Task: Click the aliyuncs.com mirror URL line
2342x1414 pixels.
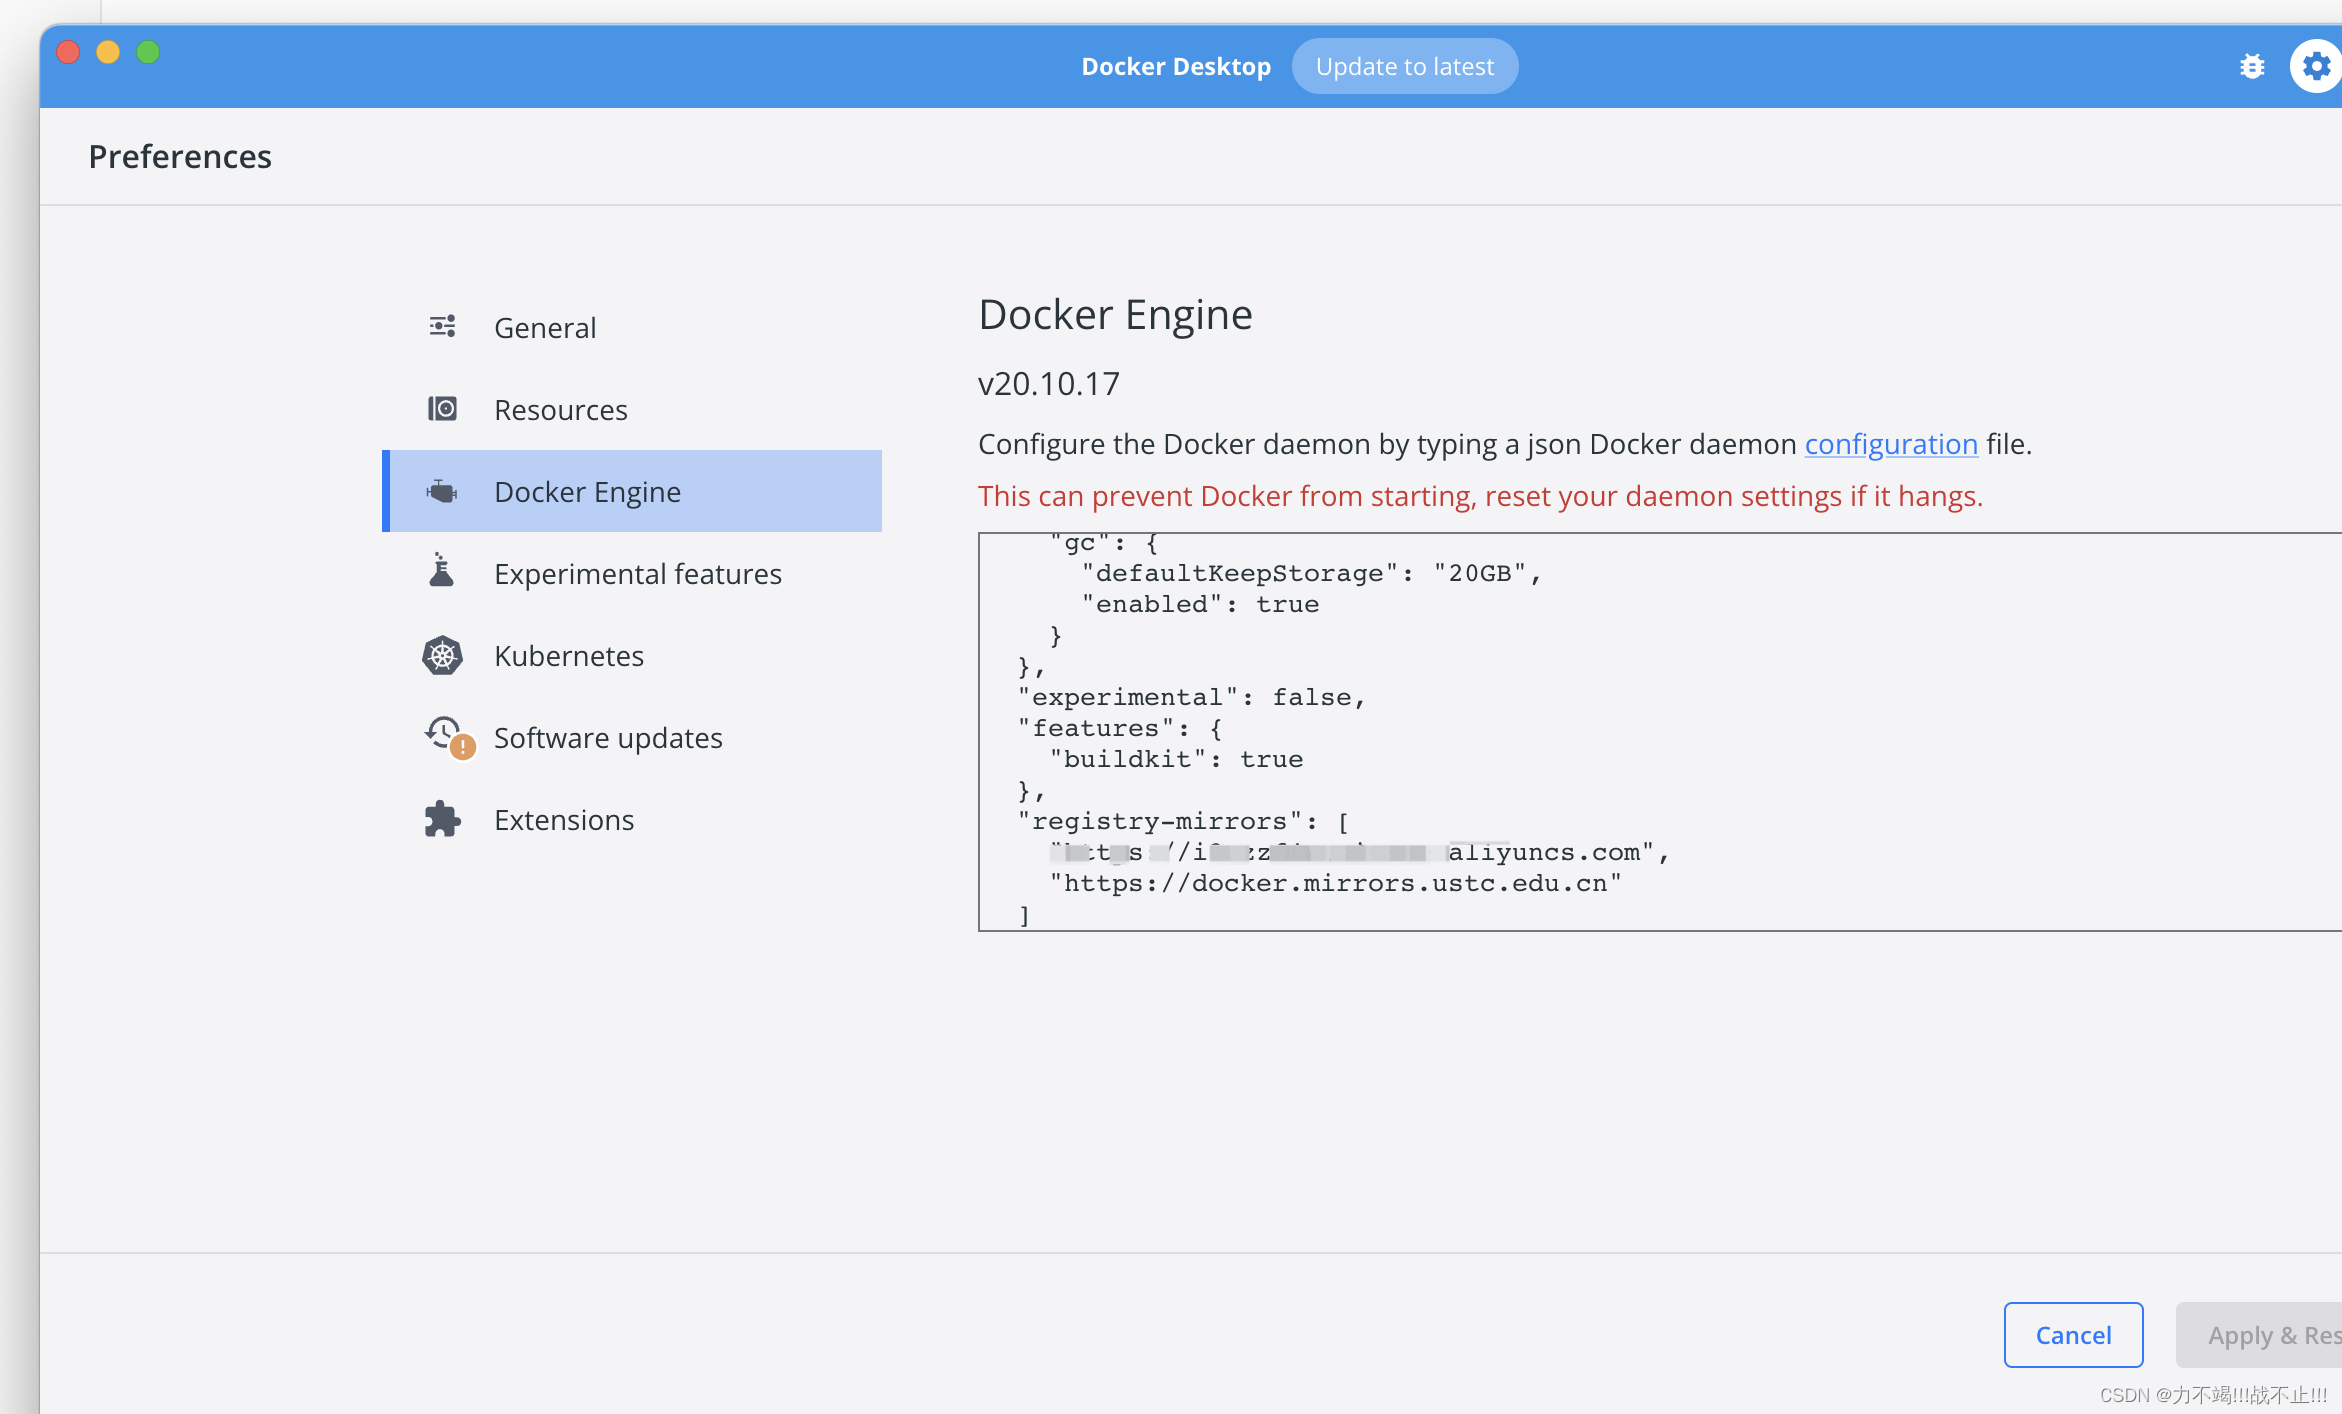Action: click(x=1359, y=852)
